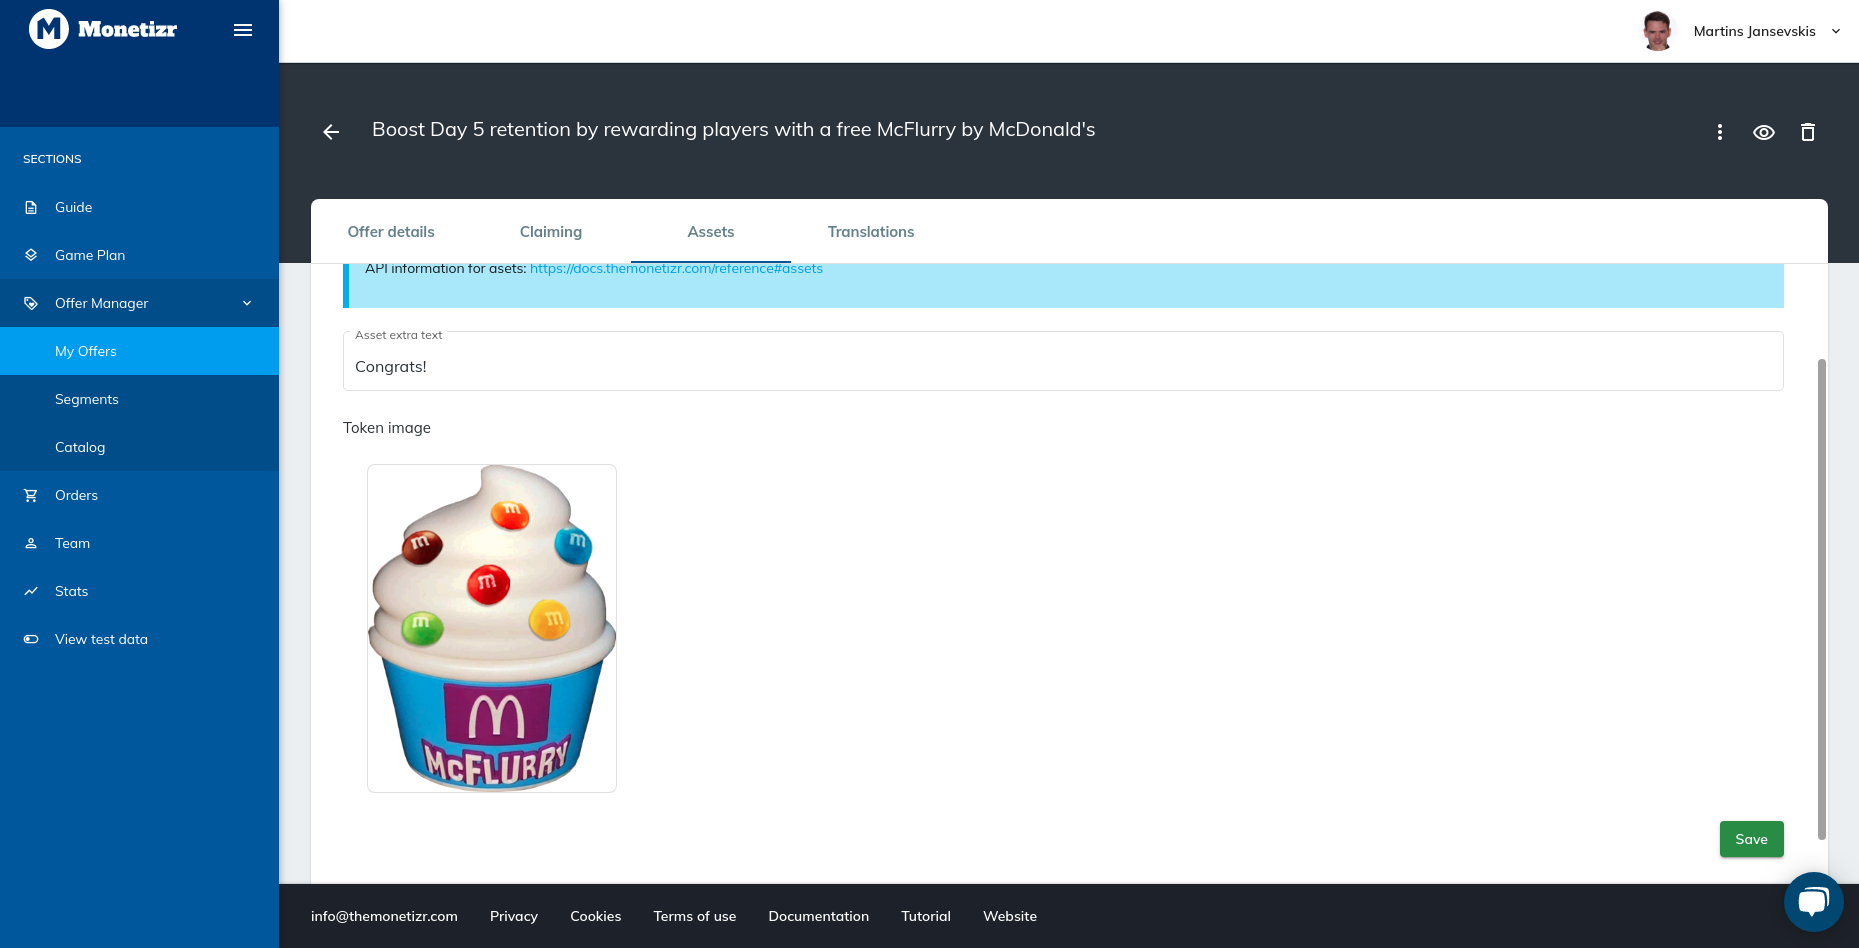Switch to the Offer details tab
The image size is (1859, 948).
click(x=391, y=232)
